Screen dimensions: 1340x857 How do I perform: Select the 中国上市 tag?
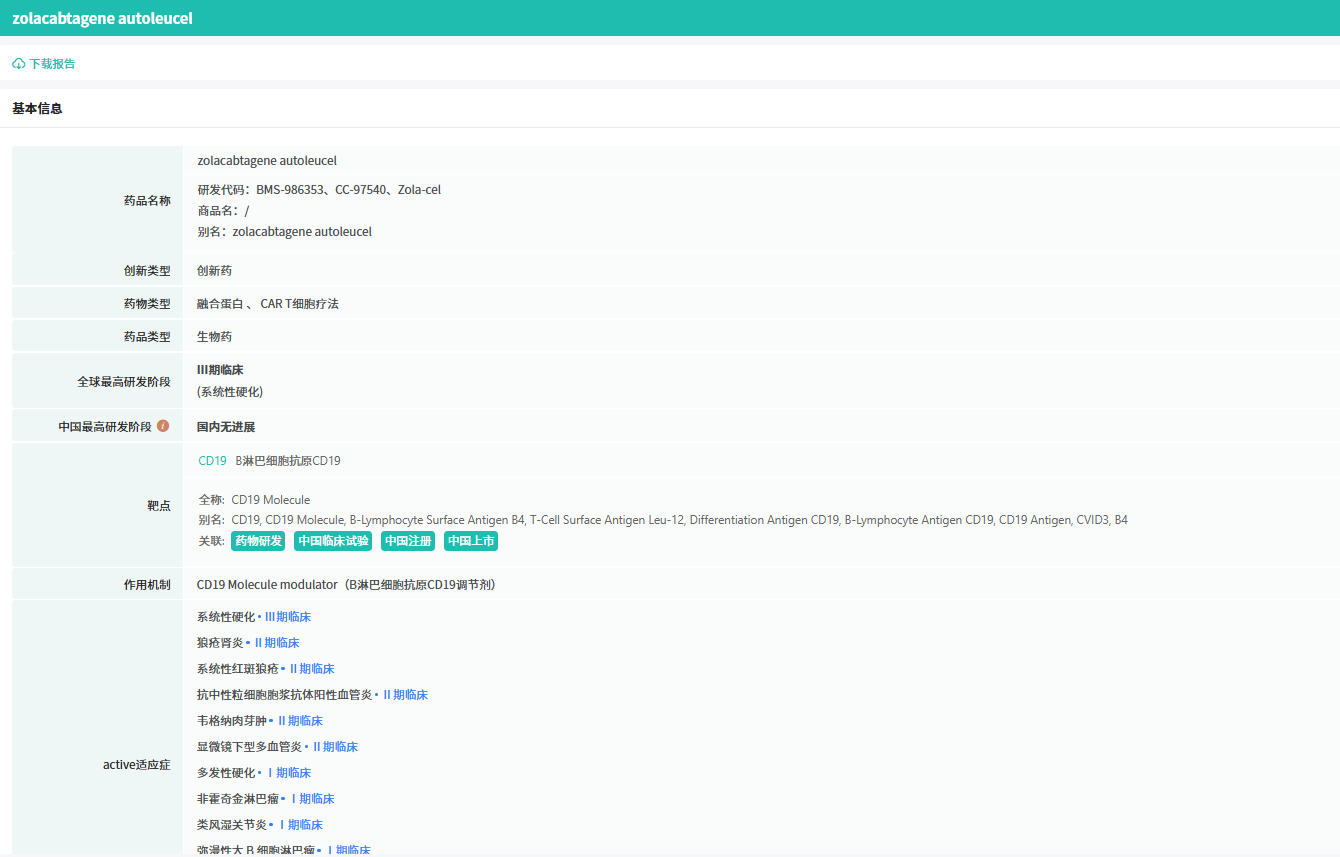(x=471, y=541)
